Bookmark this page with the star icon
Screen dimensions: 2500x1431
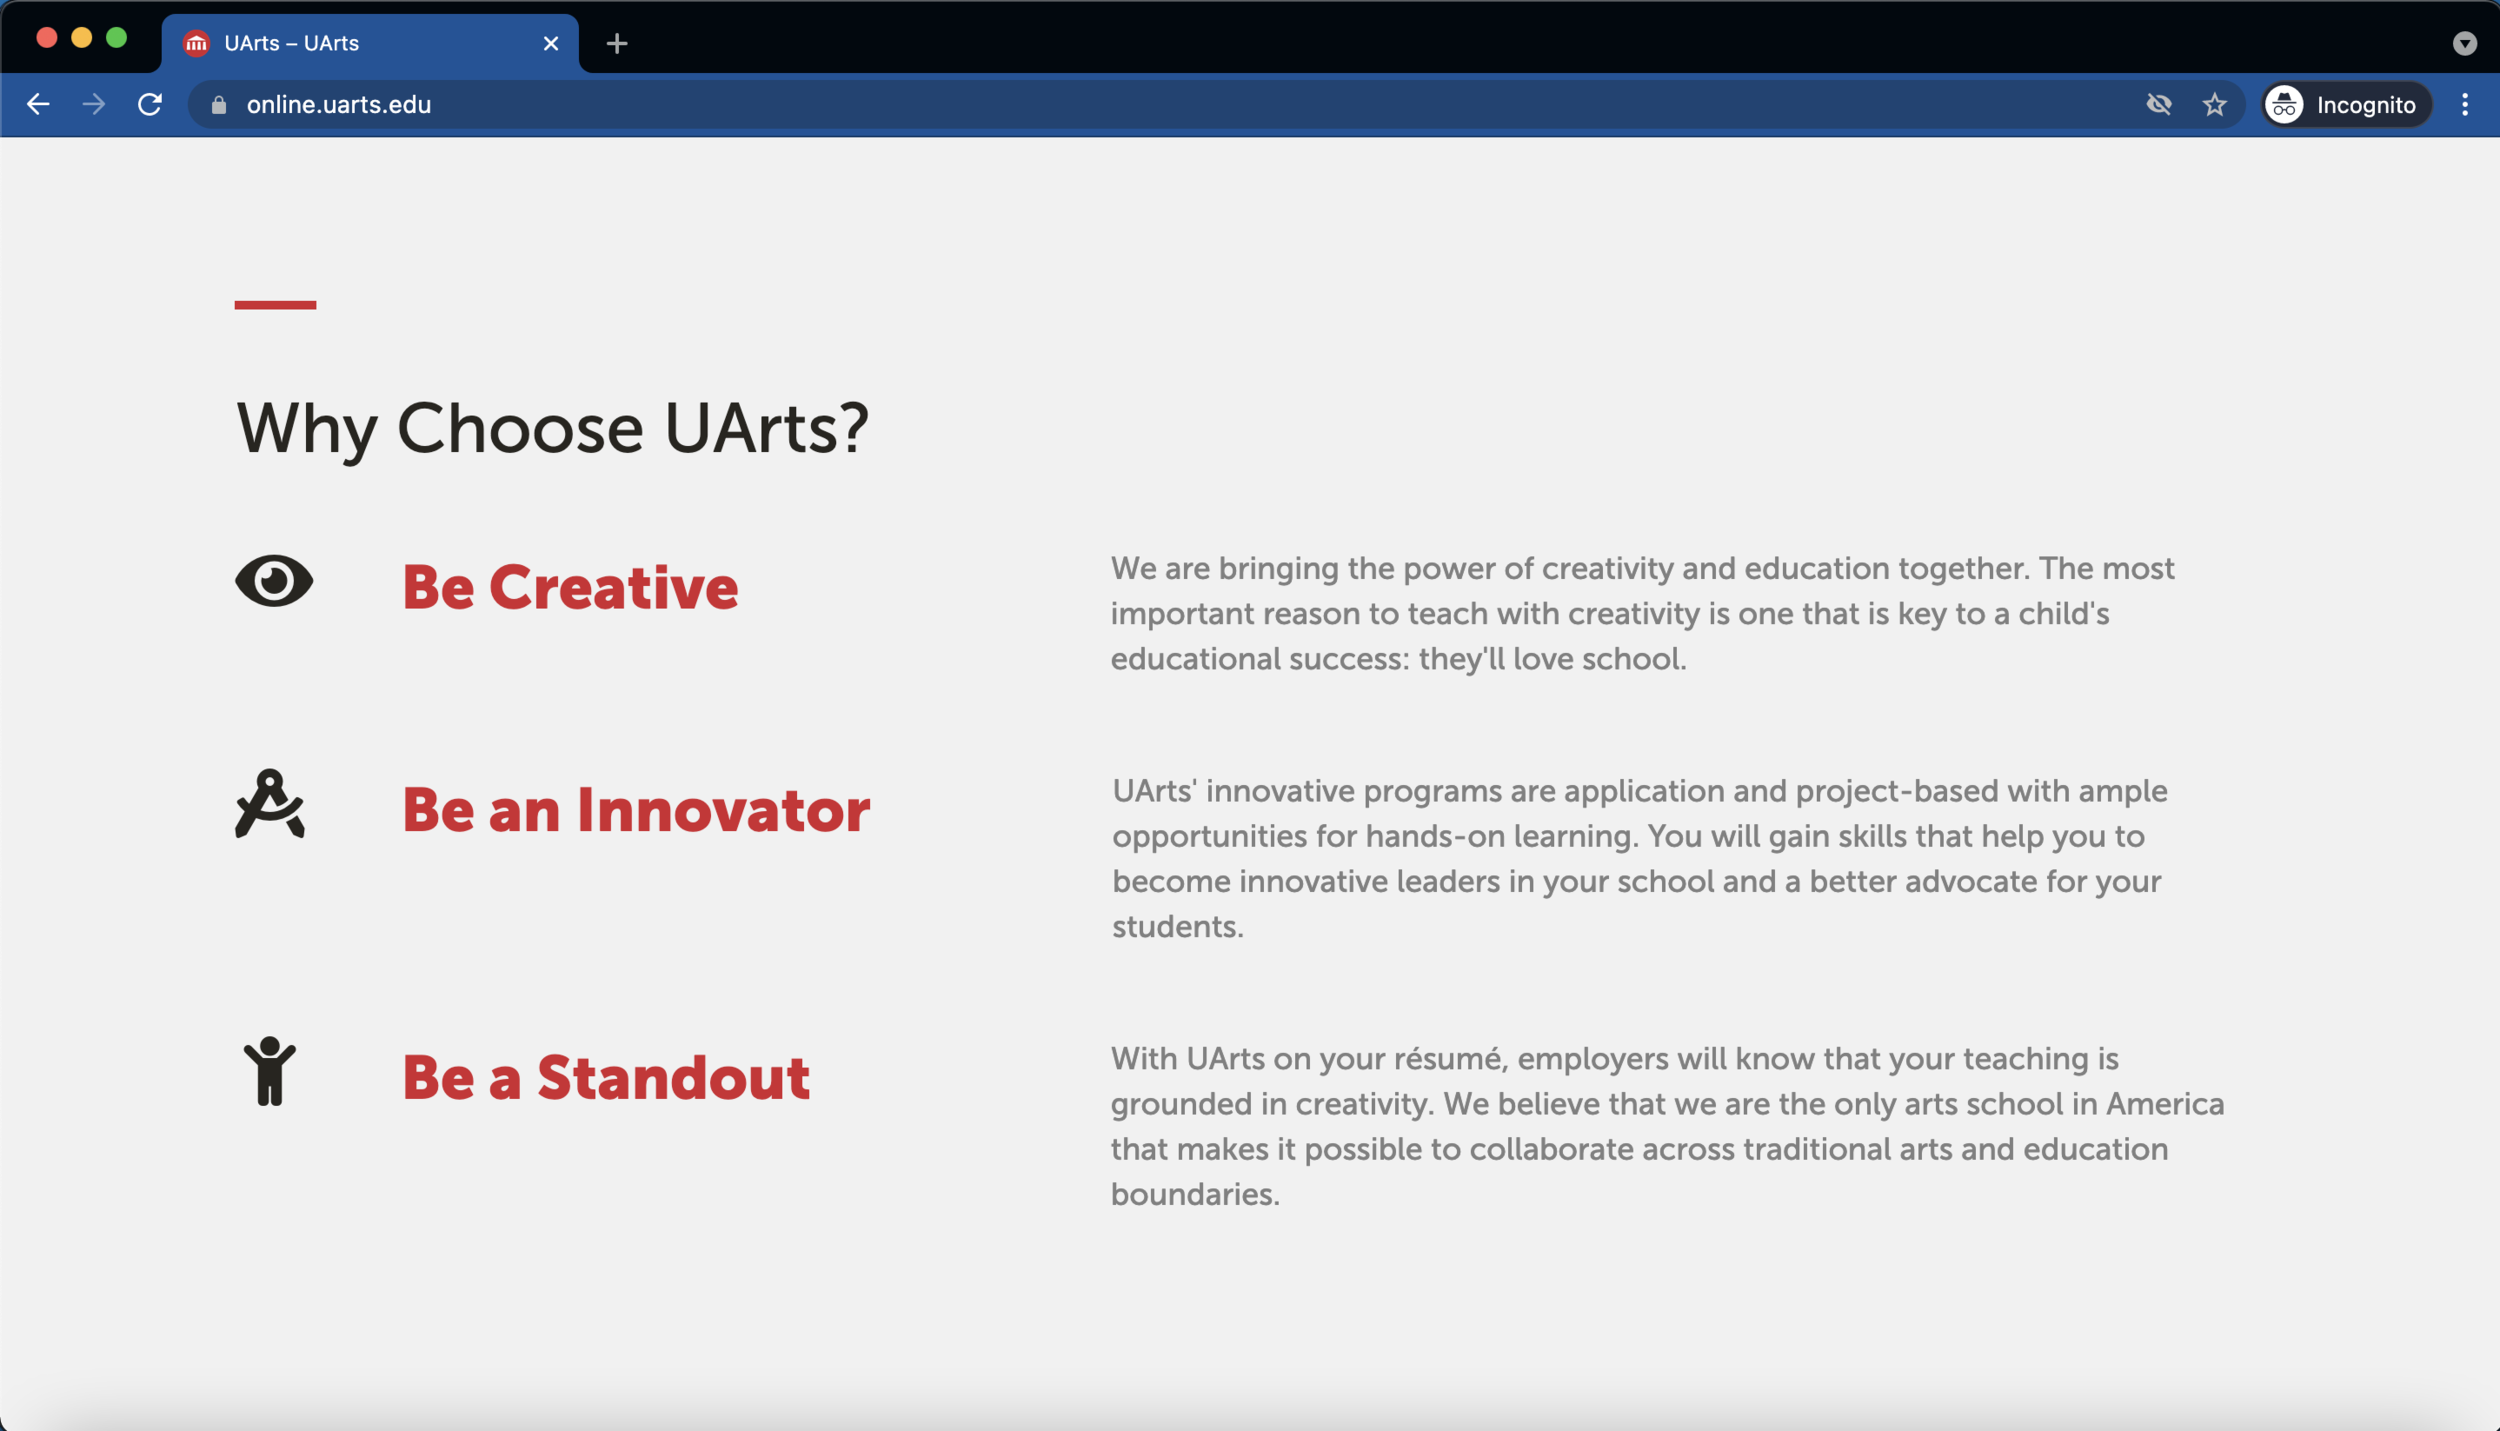(x=2214, y=105)
